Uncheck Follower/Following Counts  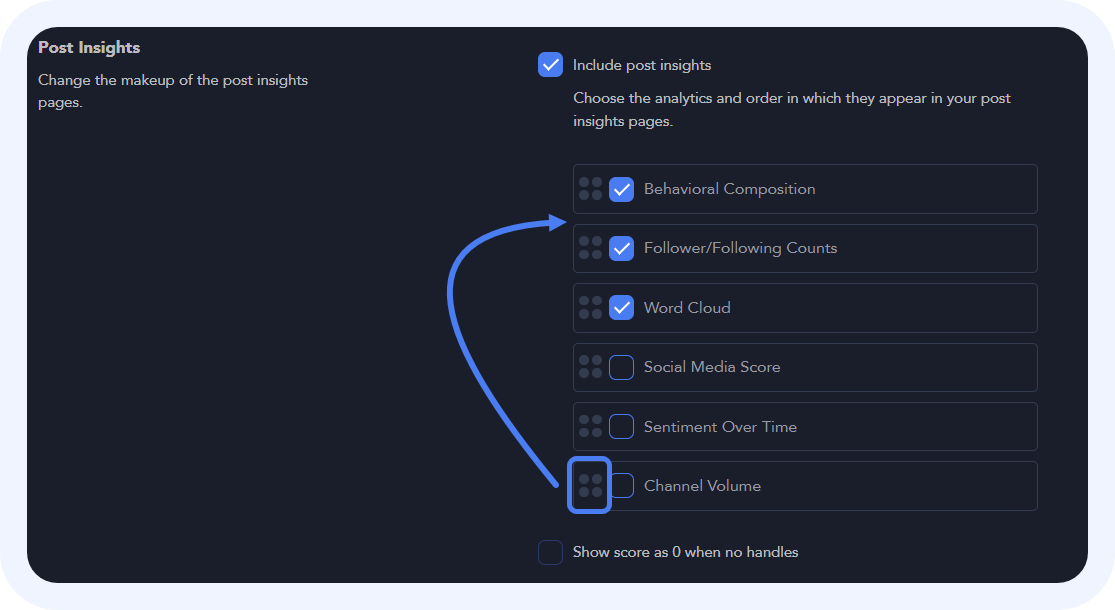coord(622,248)
